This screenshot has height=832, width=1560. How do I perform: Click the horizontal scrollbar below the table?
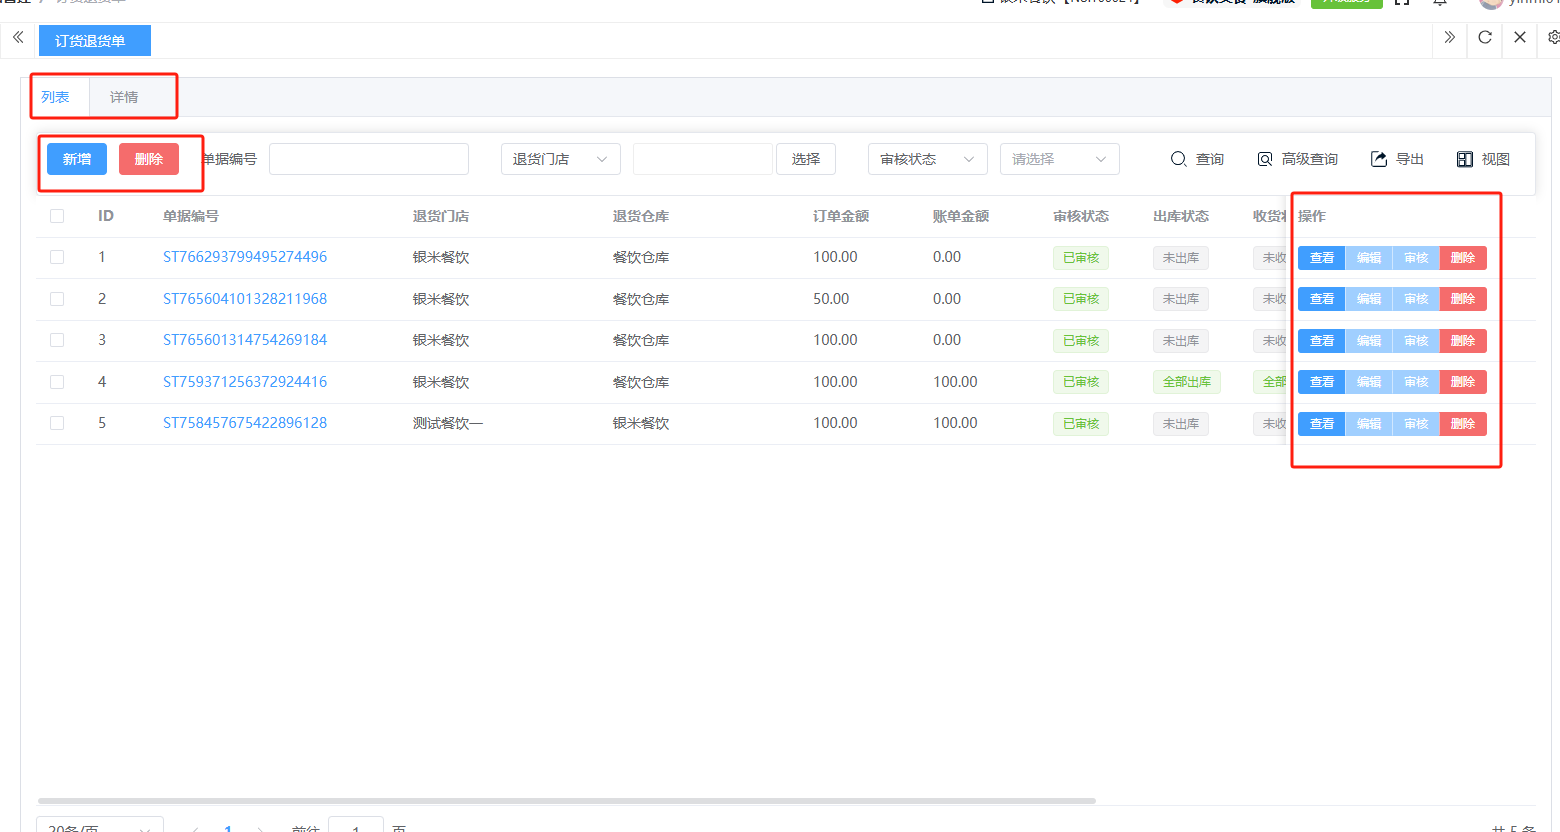pyautogui.click(x=566, y=801)
